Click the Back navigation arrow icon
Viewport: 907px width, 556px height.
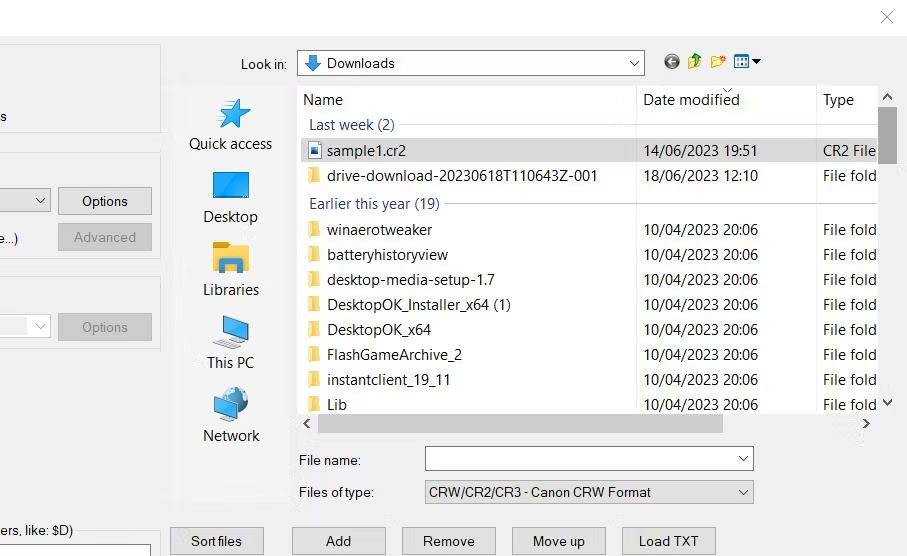click(672, 62)
